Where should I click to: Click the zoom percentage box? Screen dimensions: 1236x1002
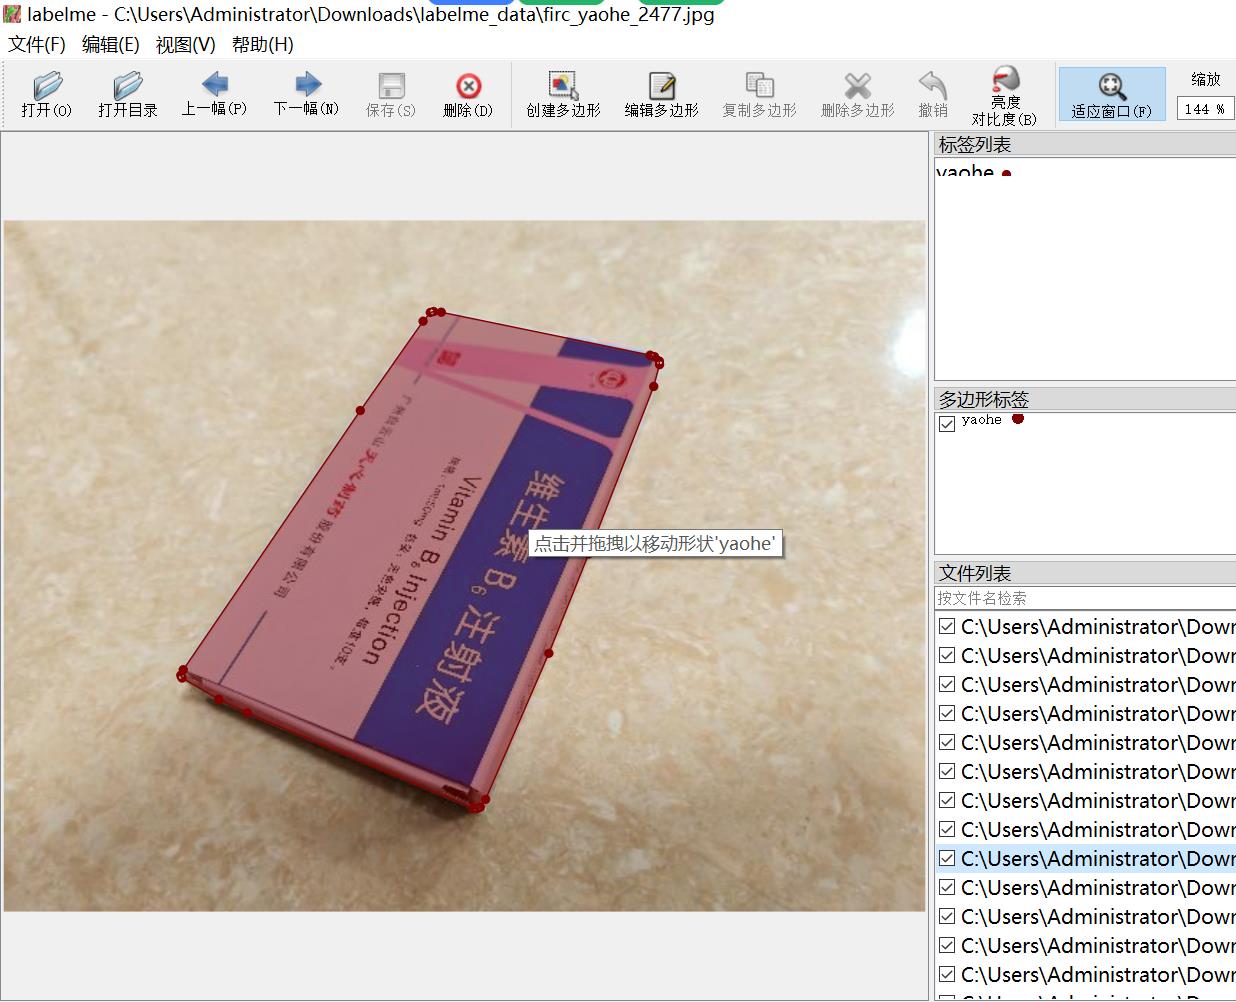point(1205,109)
